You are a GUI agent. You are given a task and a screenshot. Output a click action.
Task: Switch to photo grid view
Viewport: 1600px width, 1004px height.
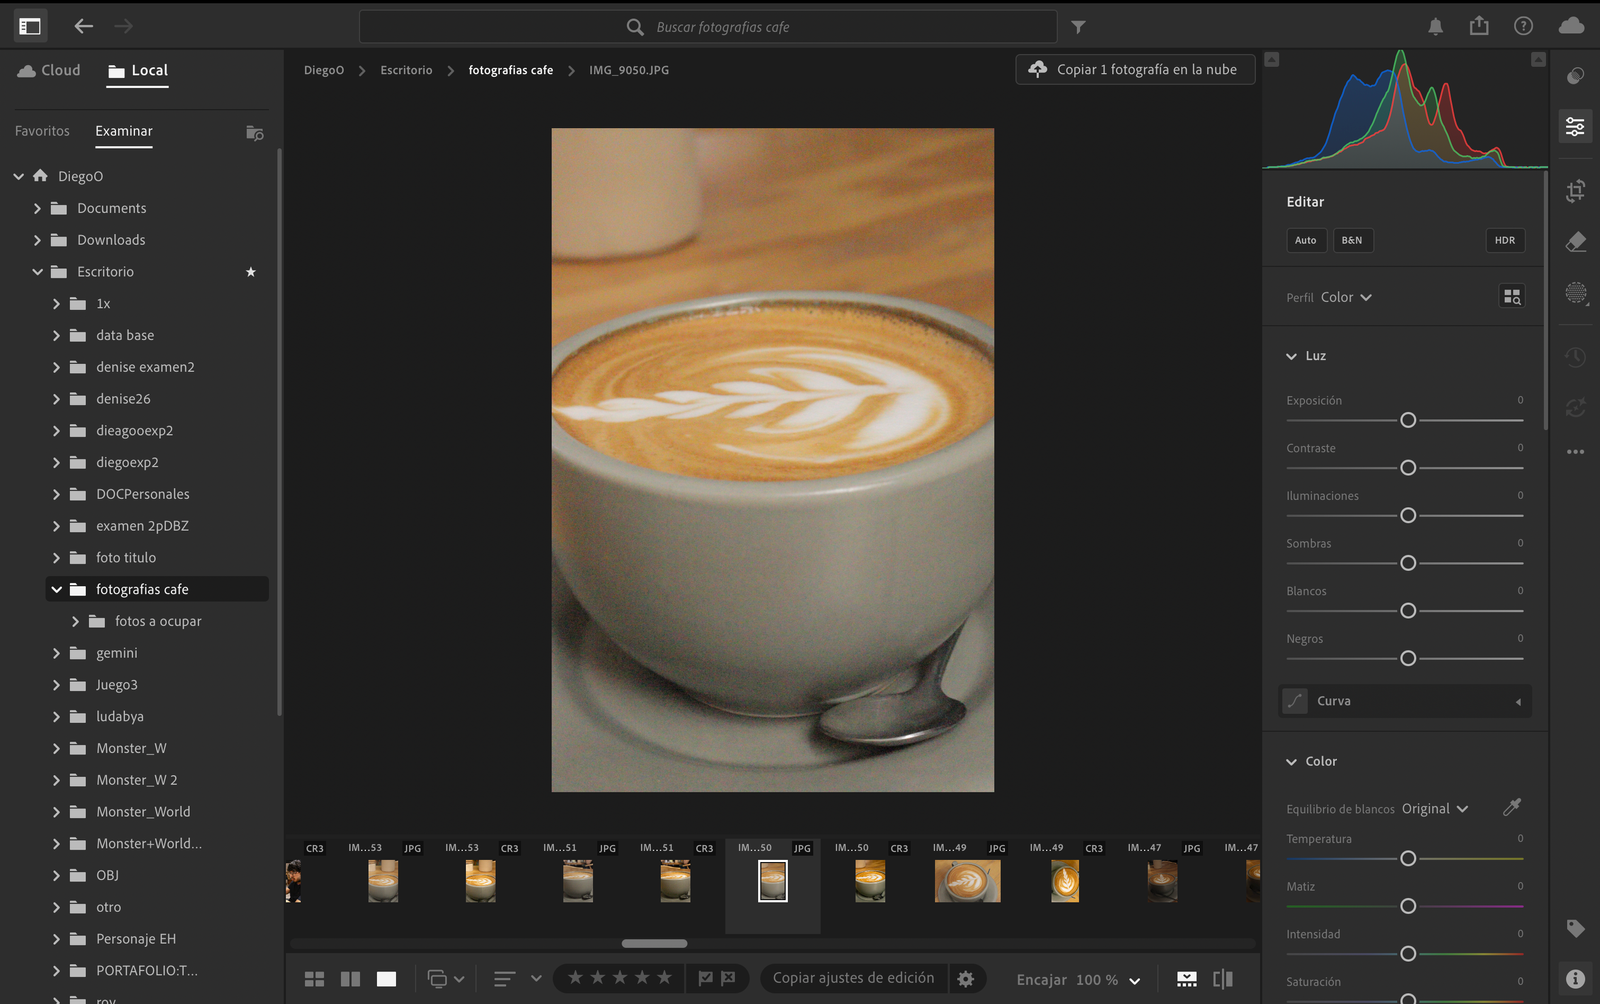314,979
